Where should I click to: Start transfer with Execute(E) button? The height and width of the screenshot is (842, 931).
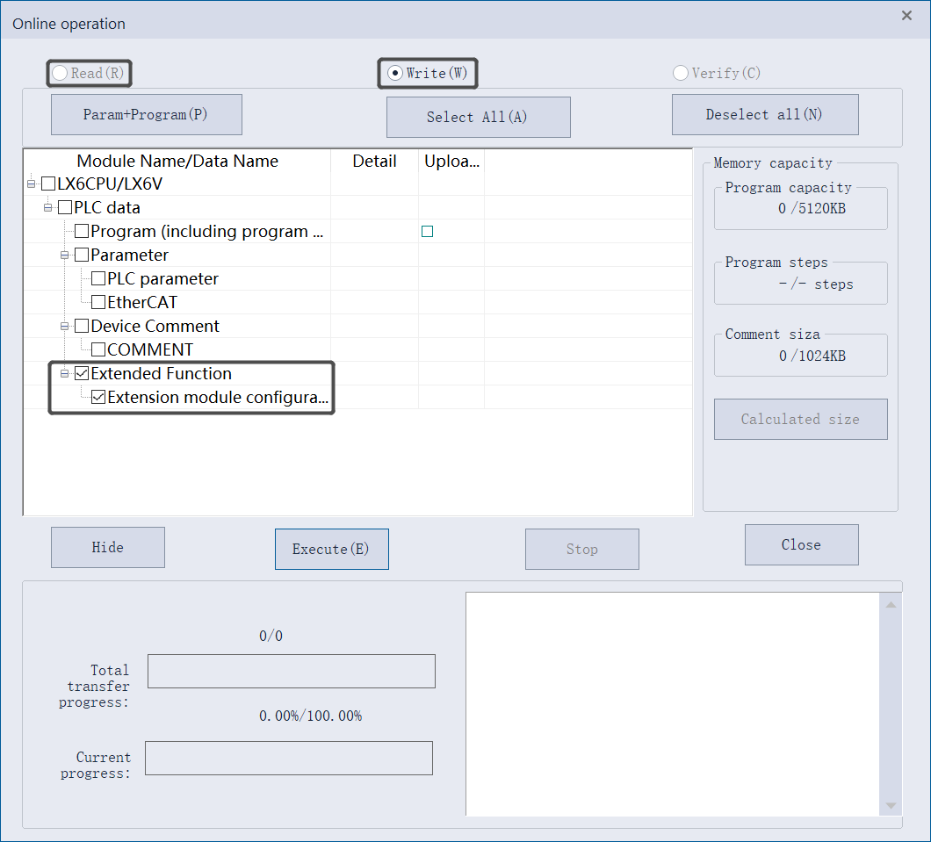[331, 549]
